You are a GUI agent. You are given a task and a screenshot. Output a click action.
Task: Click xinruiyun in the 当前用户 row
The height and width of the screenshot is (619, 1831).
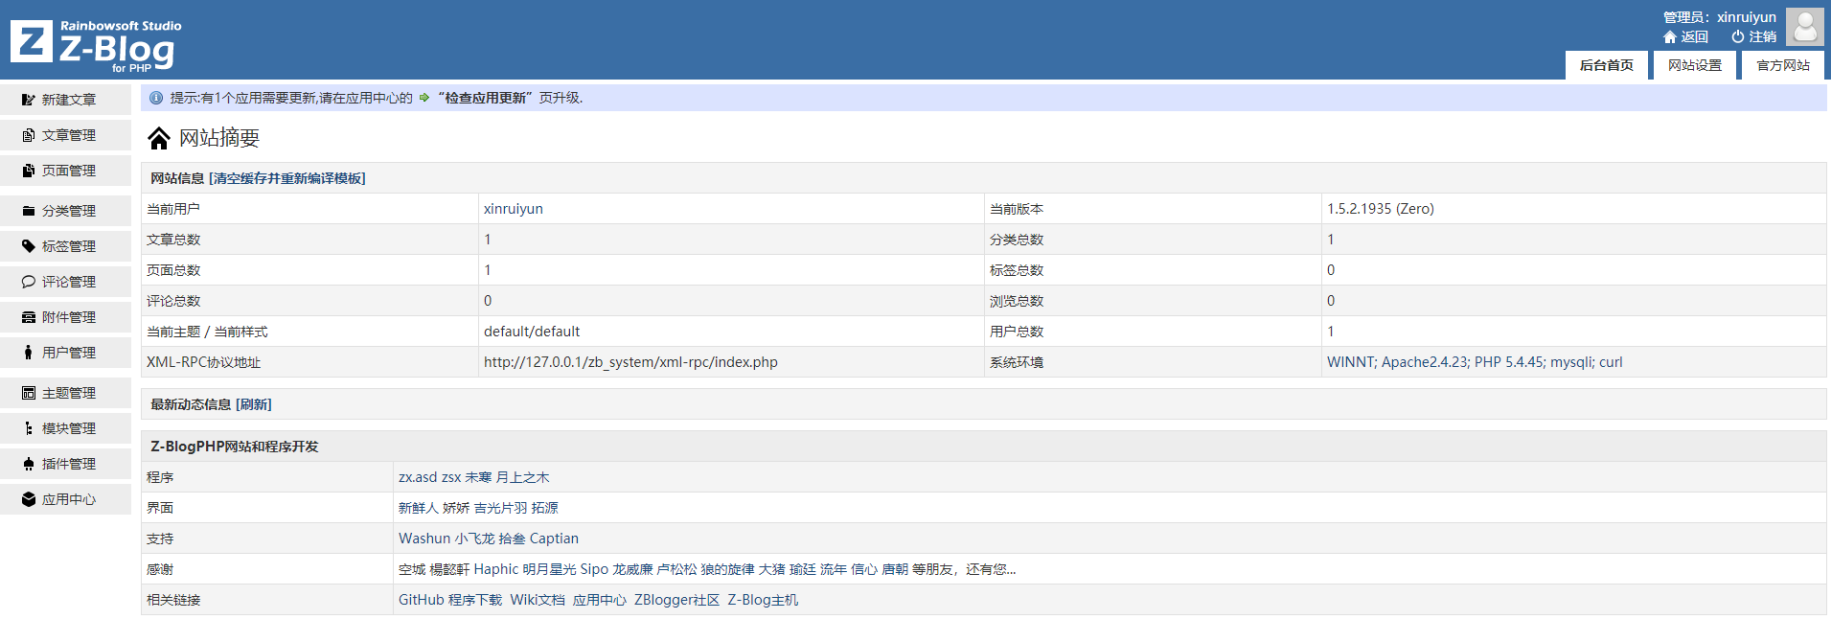[514, 209]
